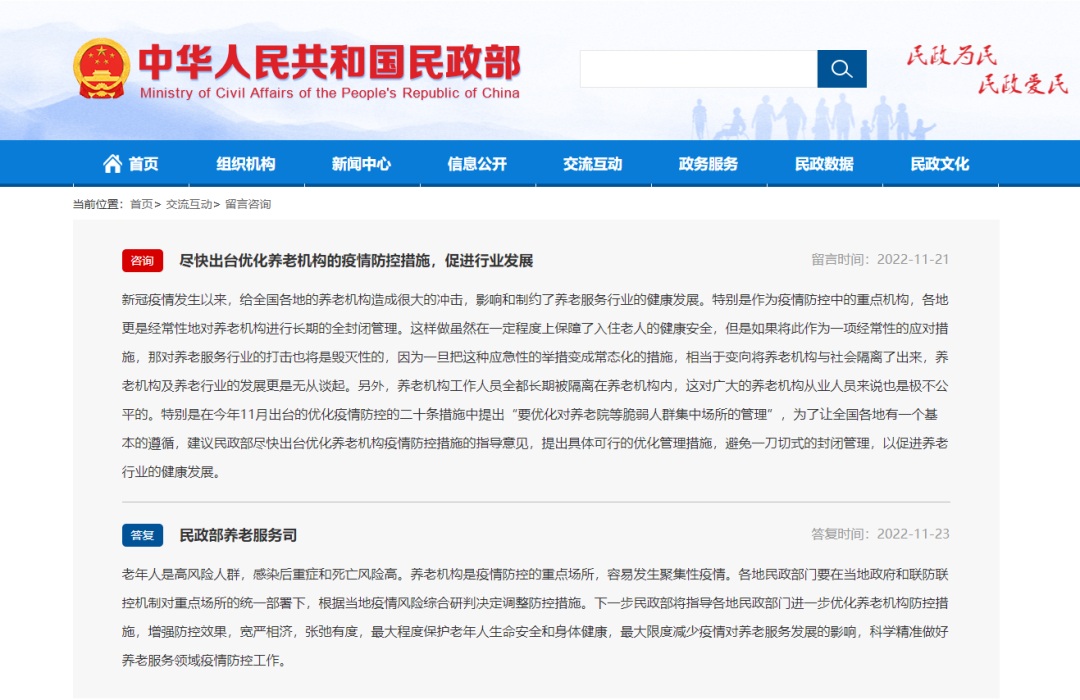Click the 民政部养老服务司 reply heading
The image size is (1080, 700).
tap(238, 535)
